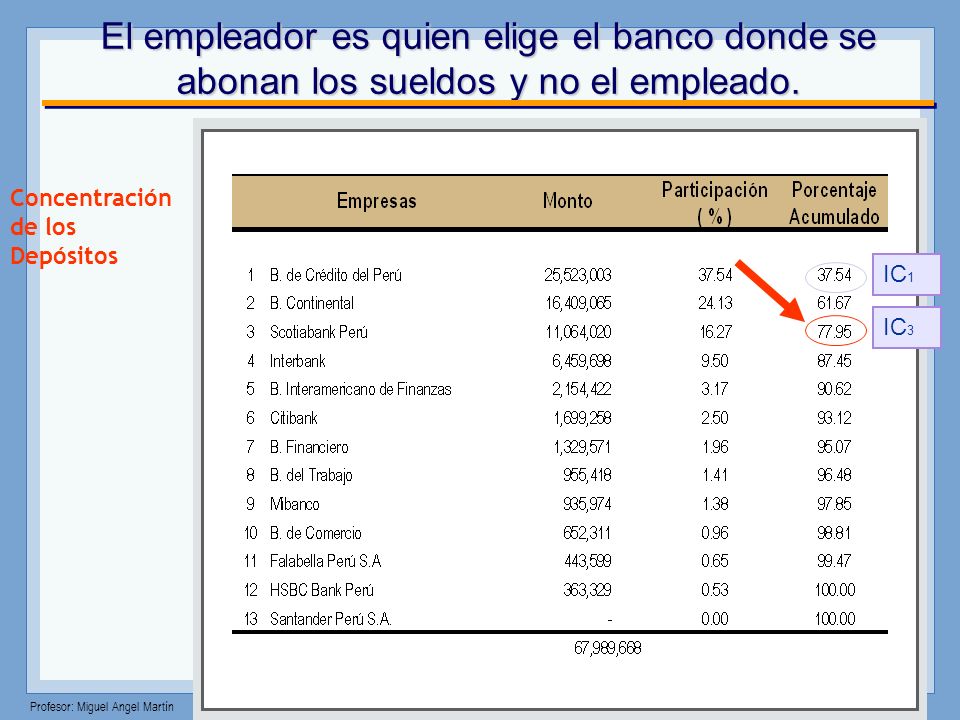The width and height of the screenshot is (960, 720).
Task: Click the participation value 16.27
Action: pos(715,332)
